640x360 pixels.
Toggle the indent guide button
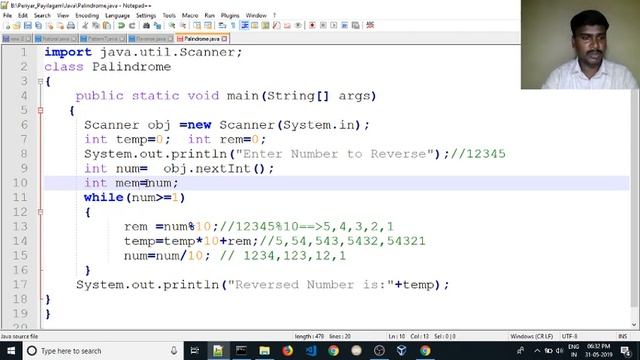click(244, 25)
